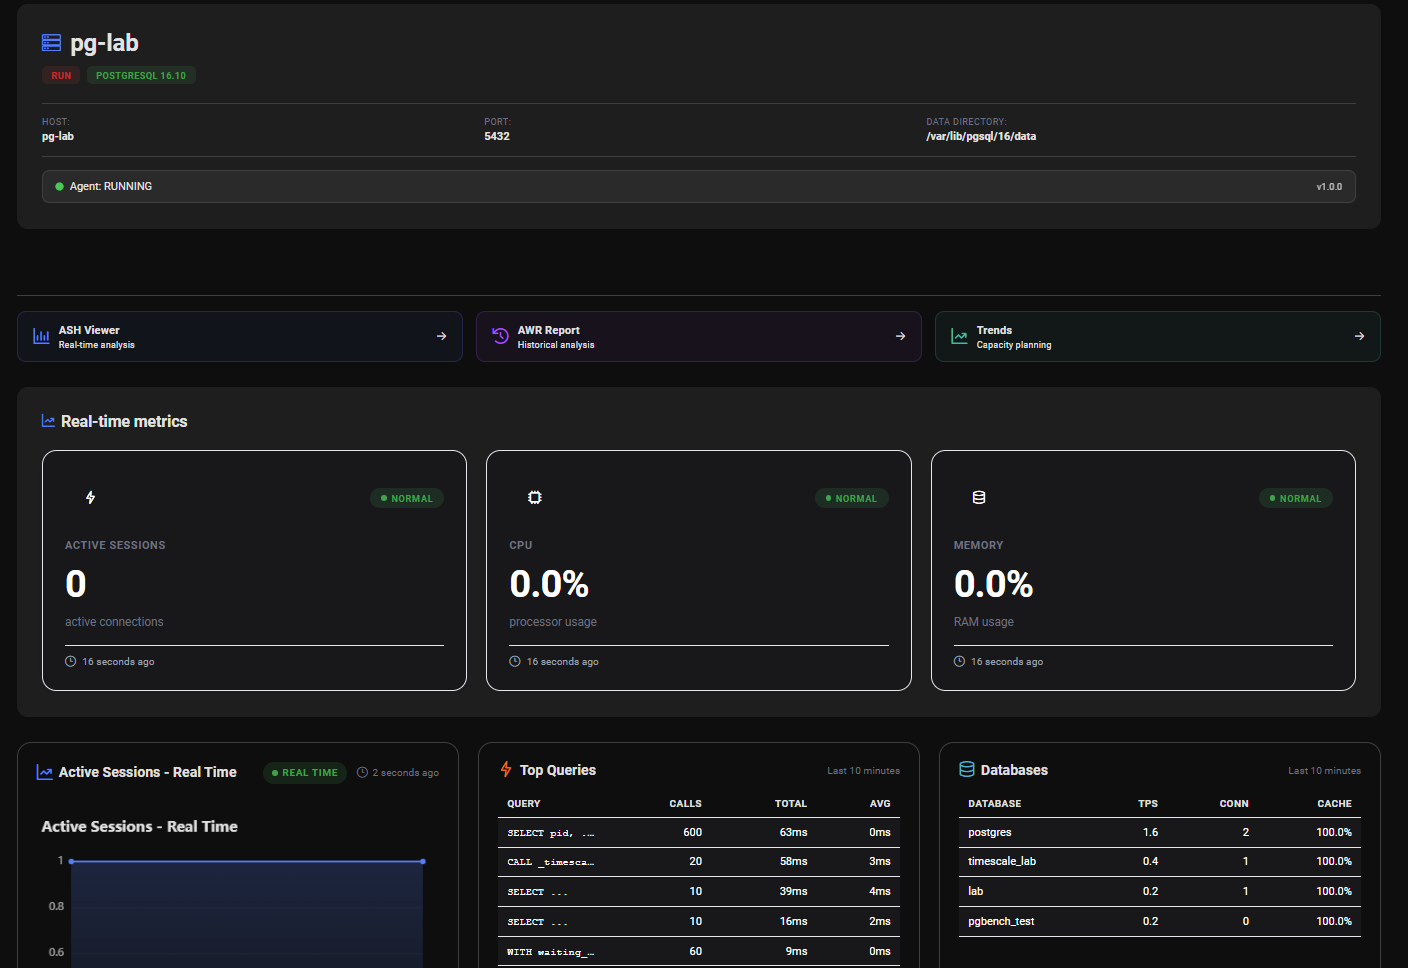The height and width of the screenshot is (968, 1408).
Task: Click the v1.0.0 agent version
Action: (1329, 186)
